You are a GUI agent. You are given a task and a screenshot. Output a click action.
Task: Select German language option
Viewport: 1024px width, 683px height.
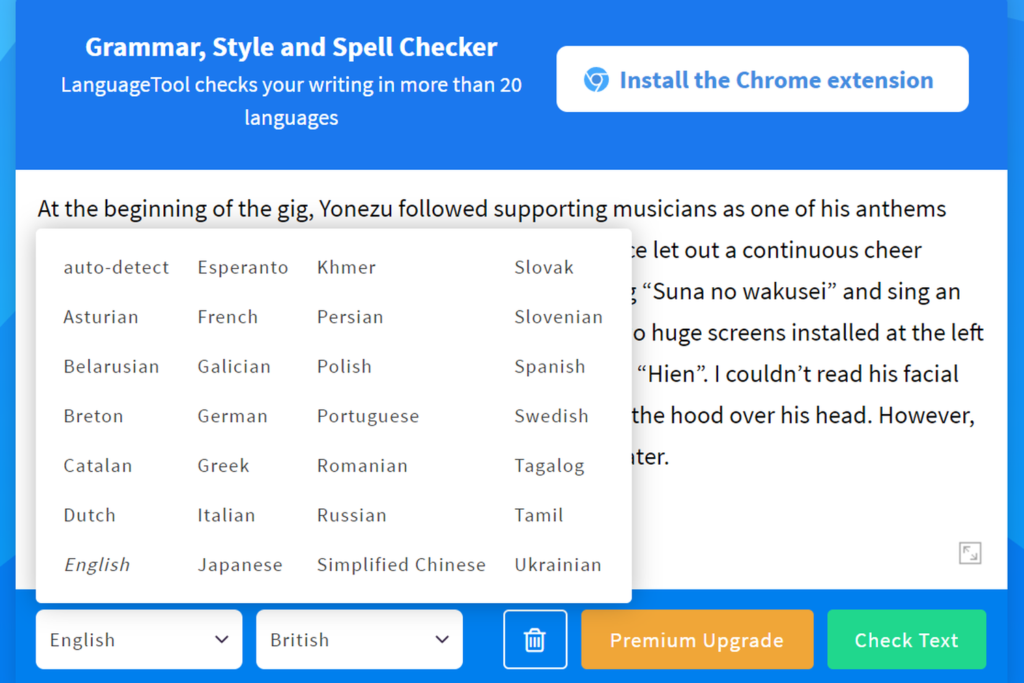pos(232,416)
